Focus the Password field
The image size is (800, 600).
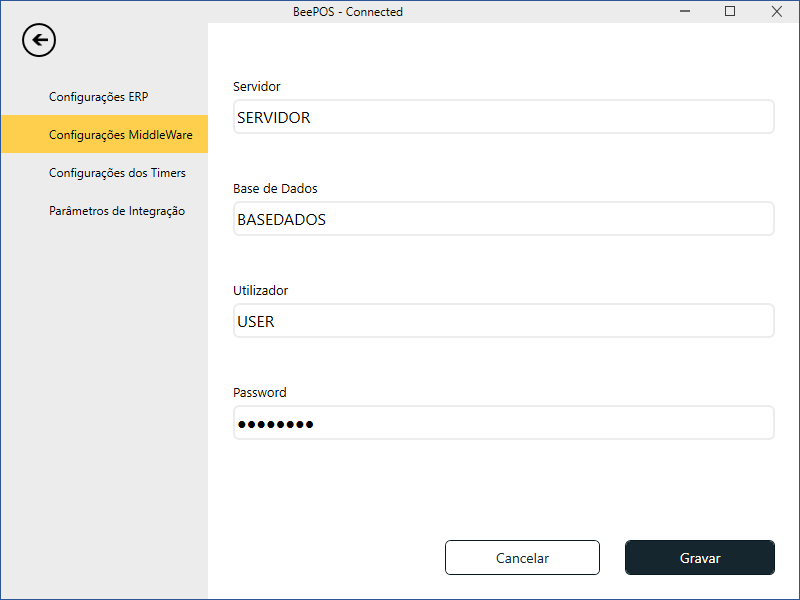[x=503, y=423]
